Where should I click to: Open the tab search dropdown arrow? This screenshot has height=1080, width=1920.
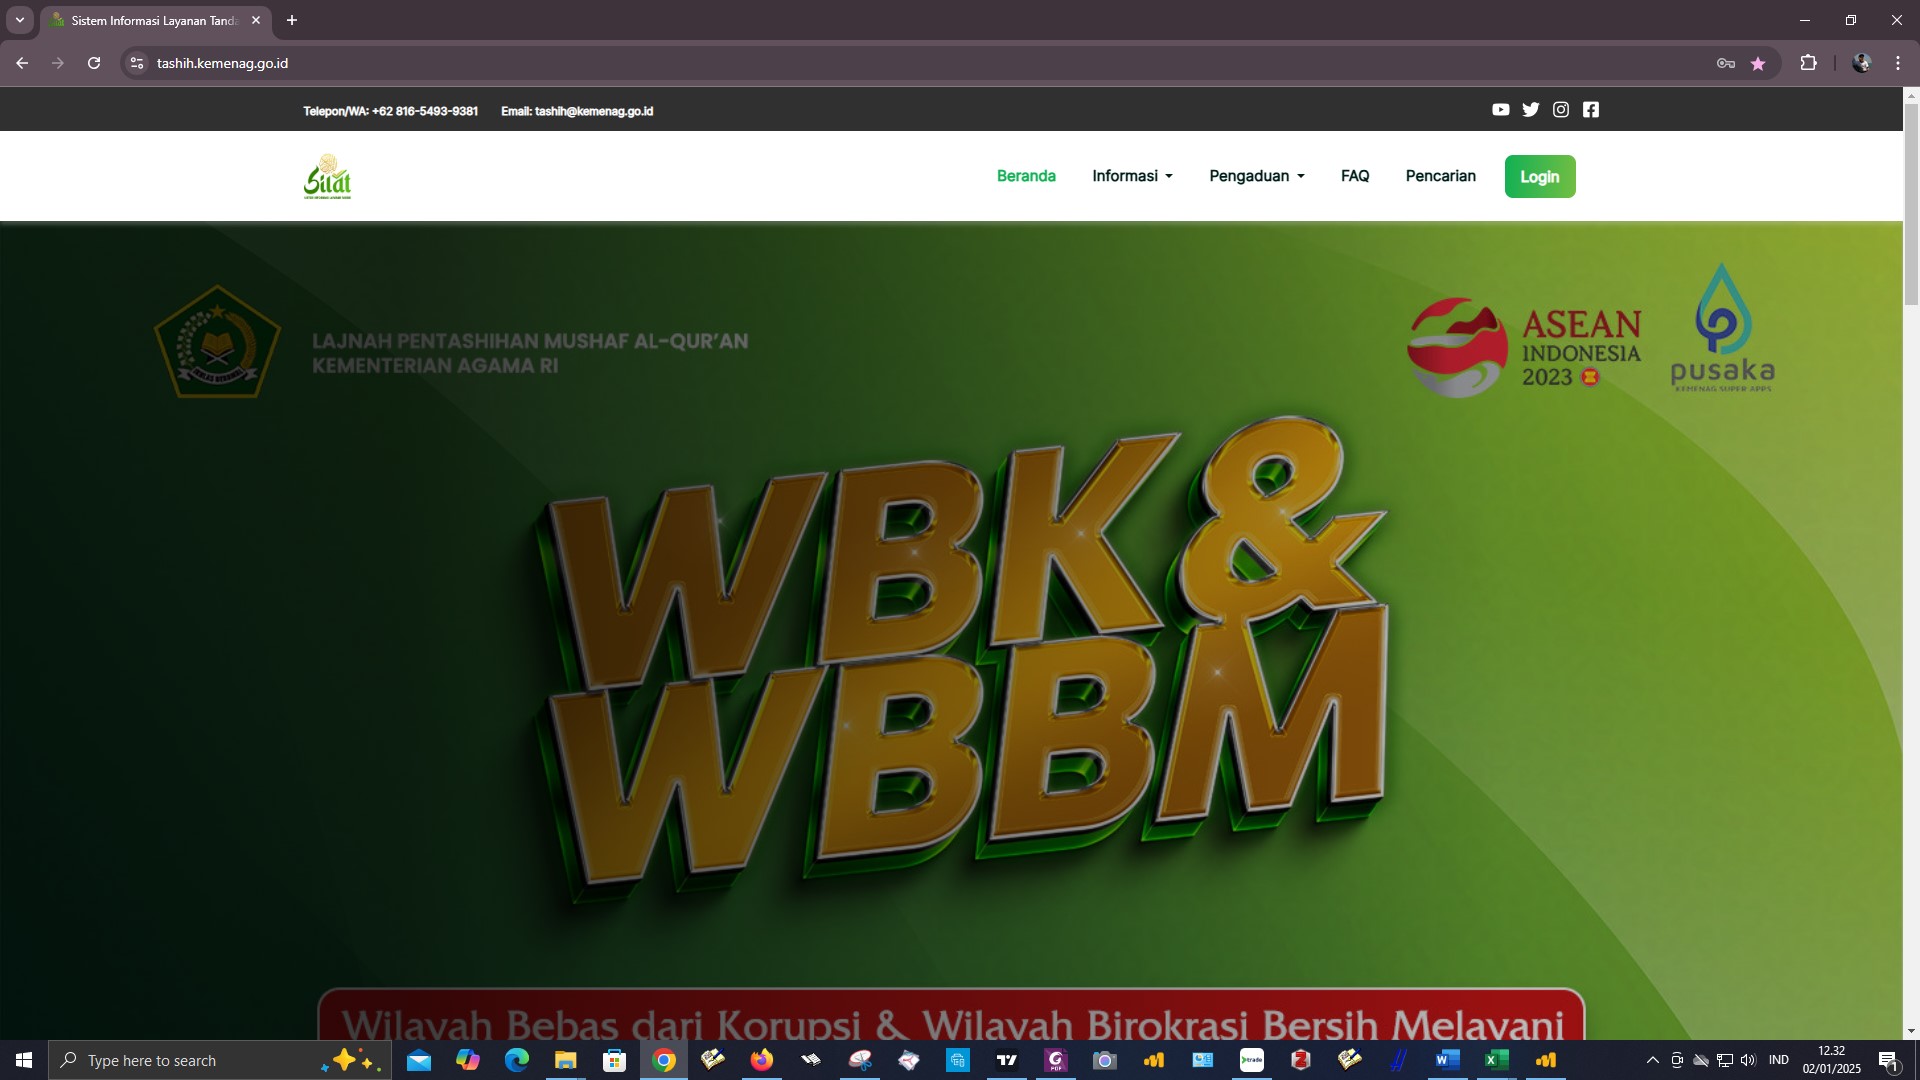[x=19, y=20]
